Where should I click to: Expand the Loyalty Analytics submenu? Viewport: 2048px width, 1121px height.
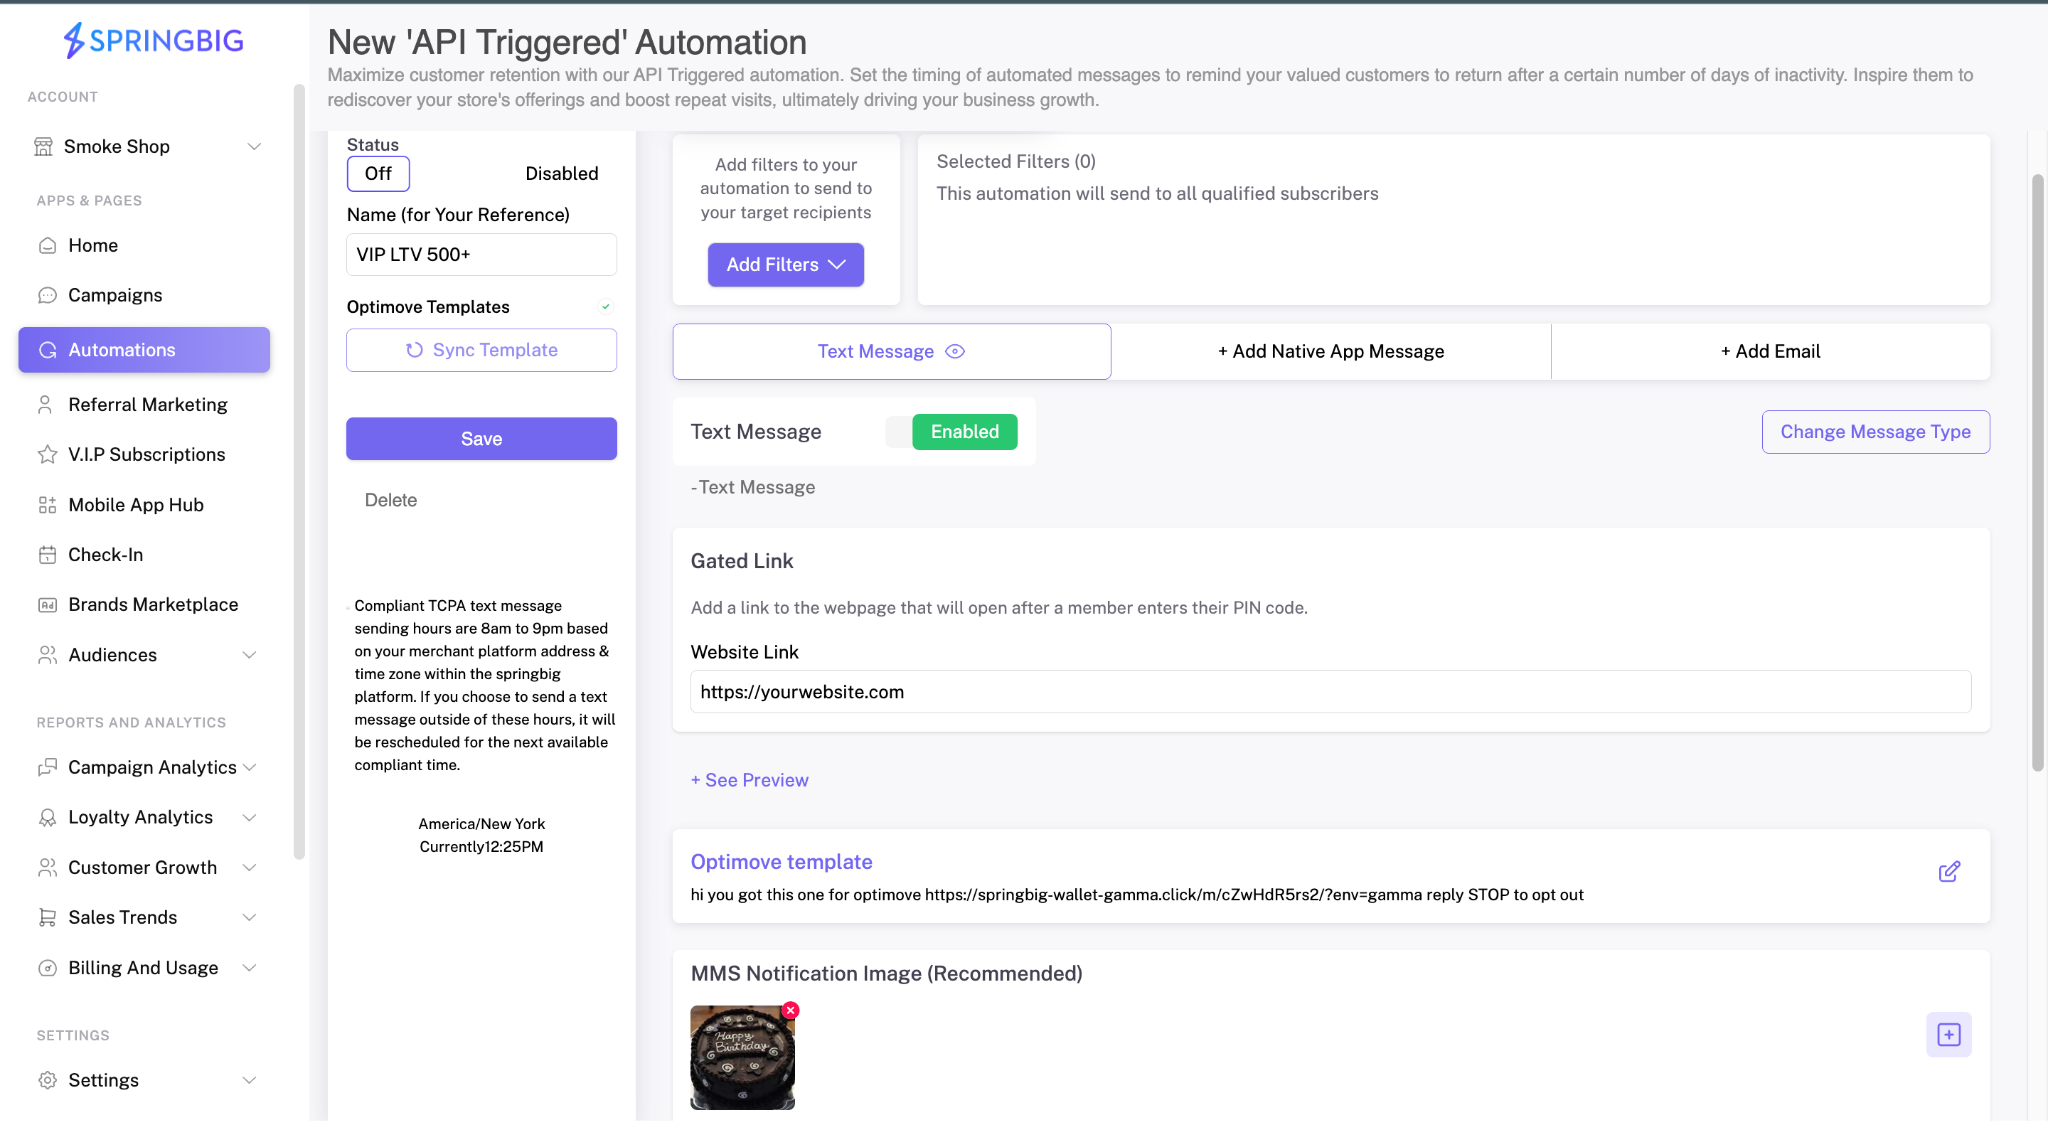point(249,818)
